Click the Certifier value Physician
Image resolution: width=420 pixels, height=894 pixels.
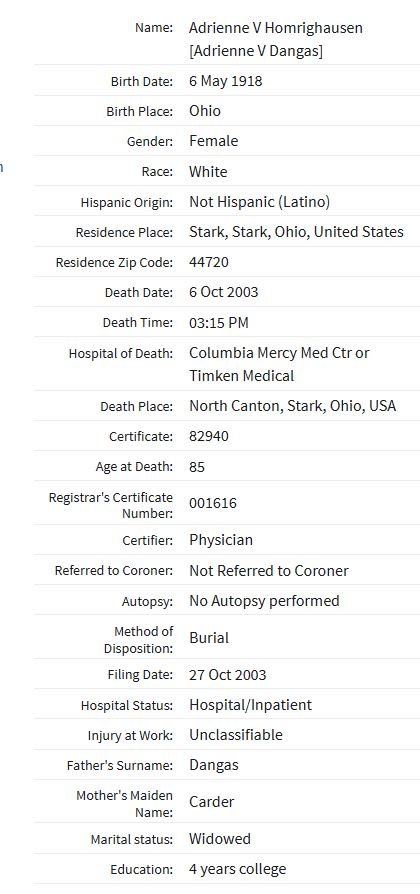point(221,540)
